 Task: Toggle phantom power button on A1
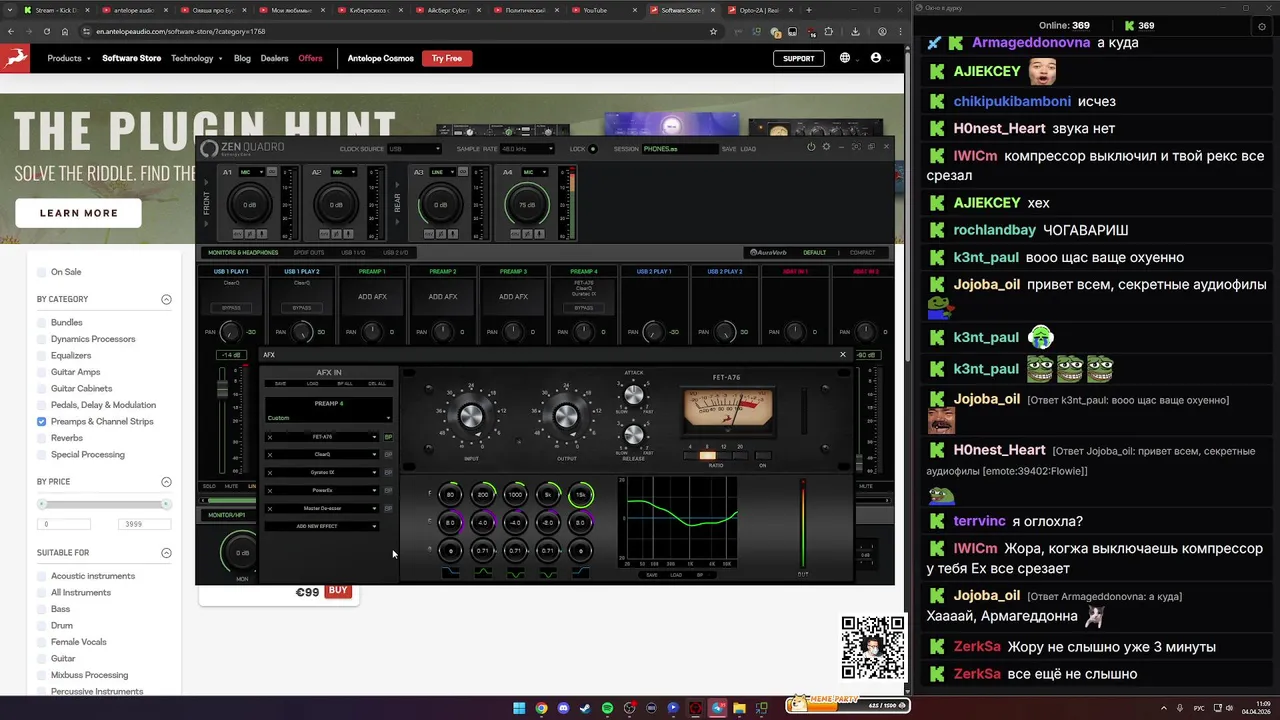pos(238,234)
